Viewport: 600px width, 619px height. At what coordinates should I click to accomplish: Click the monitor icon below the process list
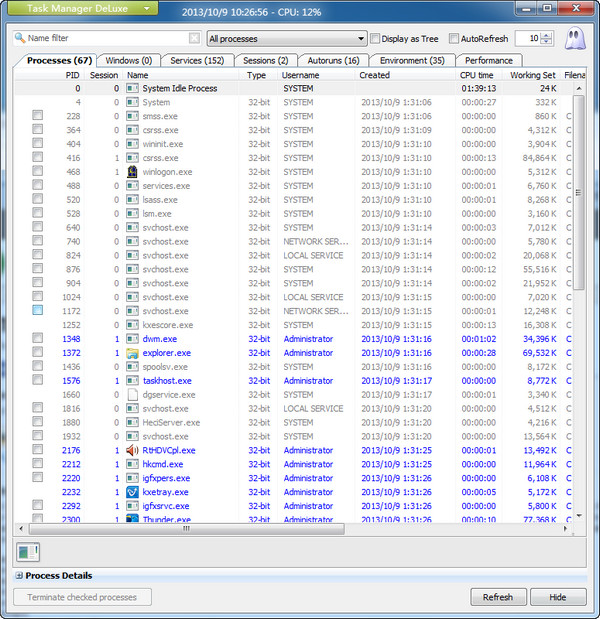(x=28, y=551)
